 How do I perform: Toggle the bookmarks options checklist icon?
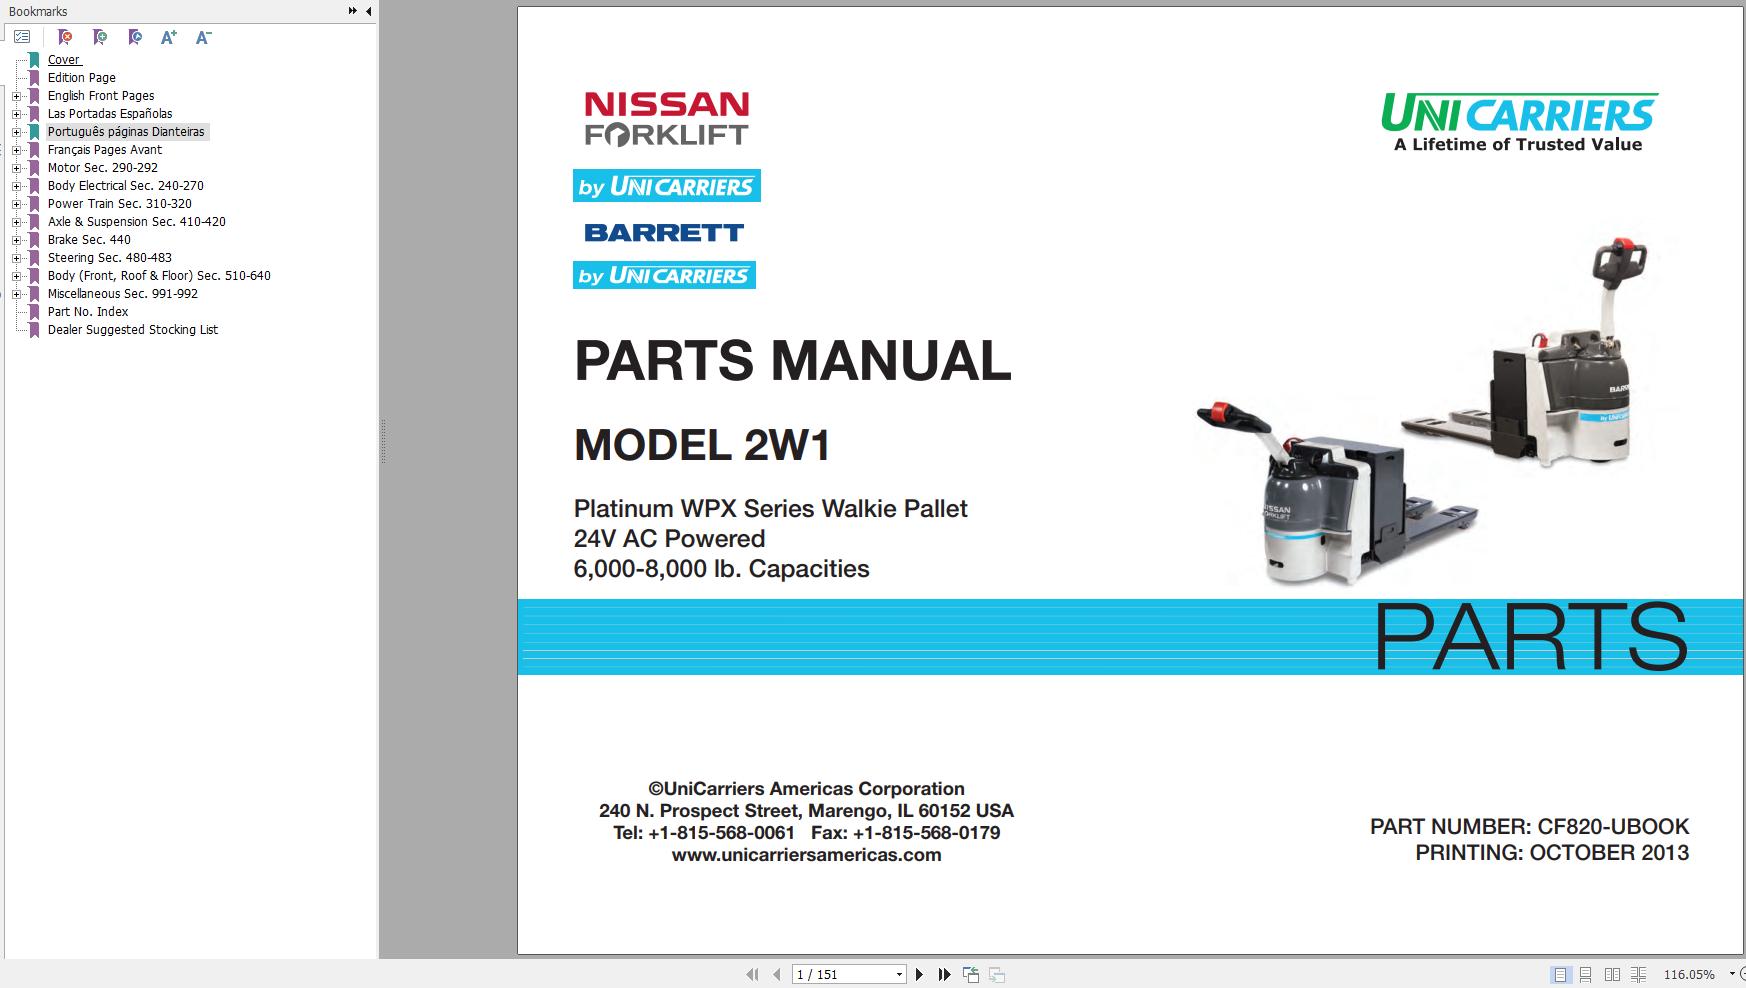pyautogui.click(x=21, y=35)
